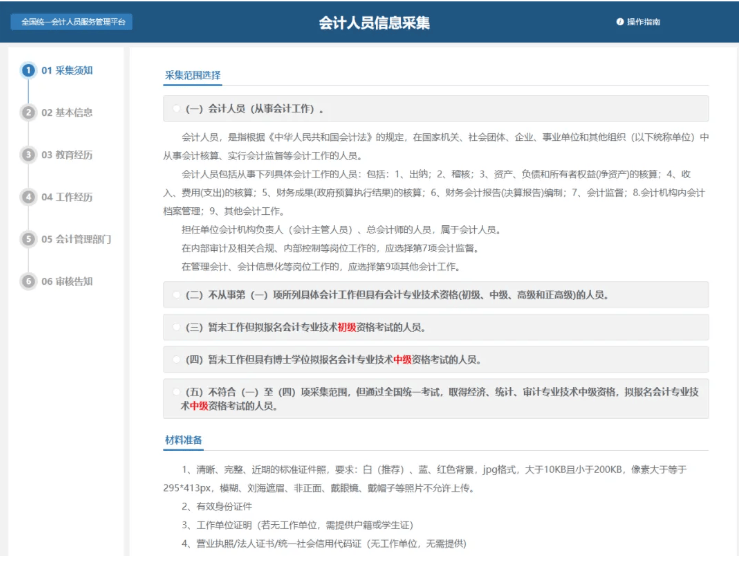Open the 操作指南 link

pyautogui.click(x=643, y=22)
